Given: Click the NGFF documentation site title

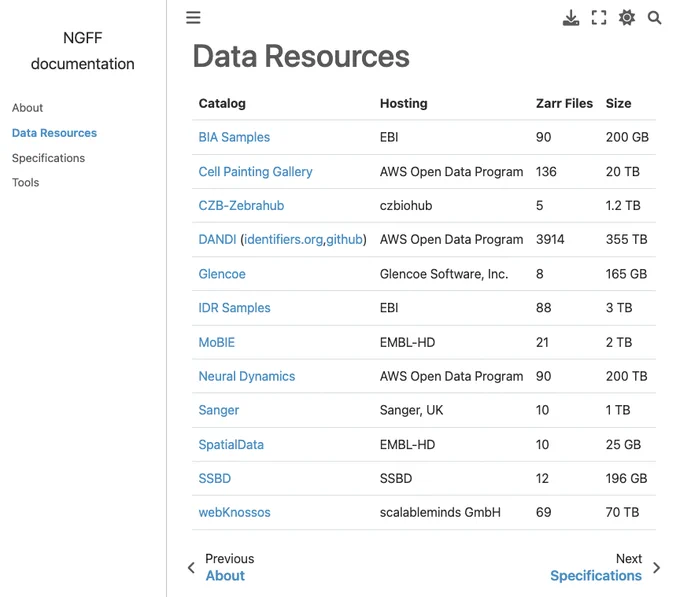Looking at the screenshot, I should tap(83, 51).
